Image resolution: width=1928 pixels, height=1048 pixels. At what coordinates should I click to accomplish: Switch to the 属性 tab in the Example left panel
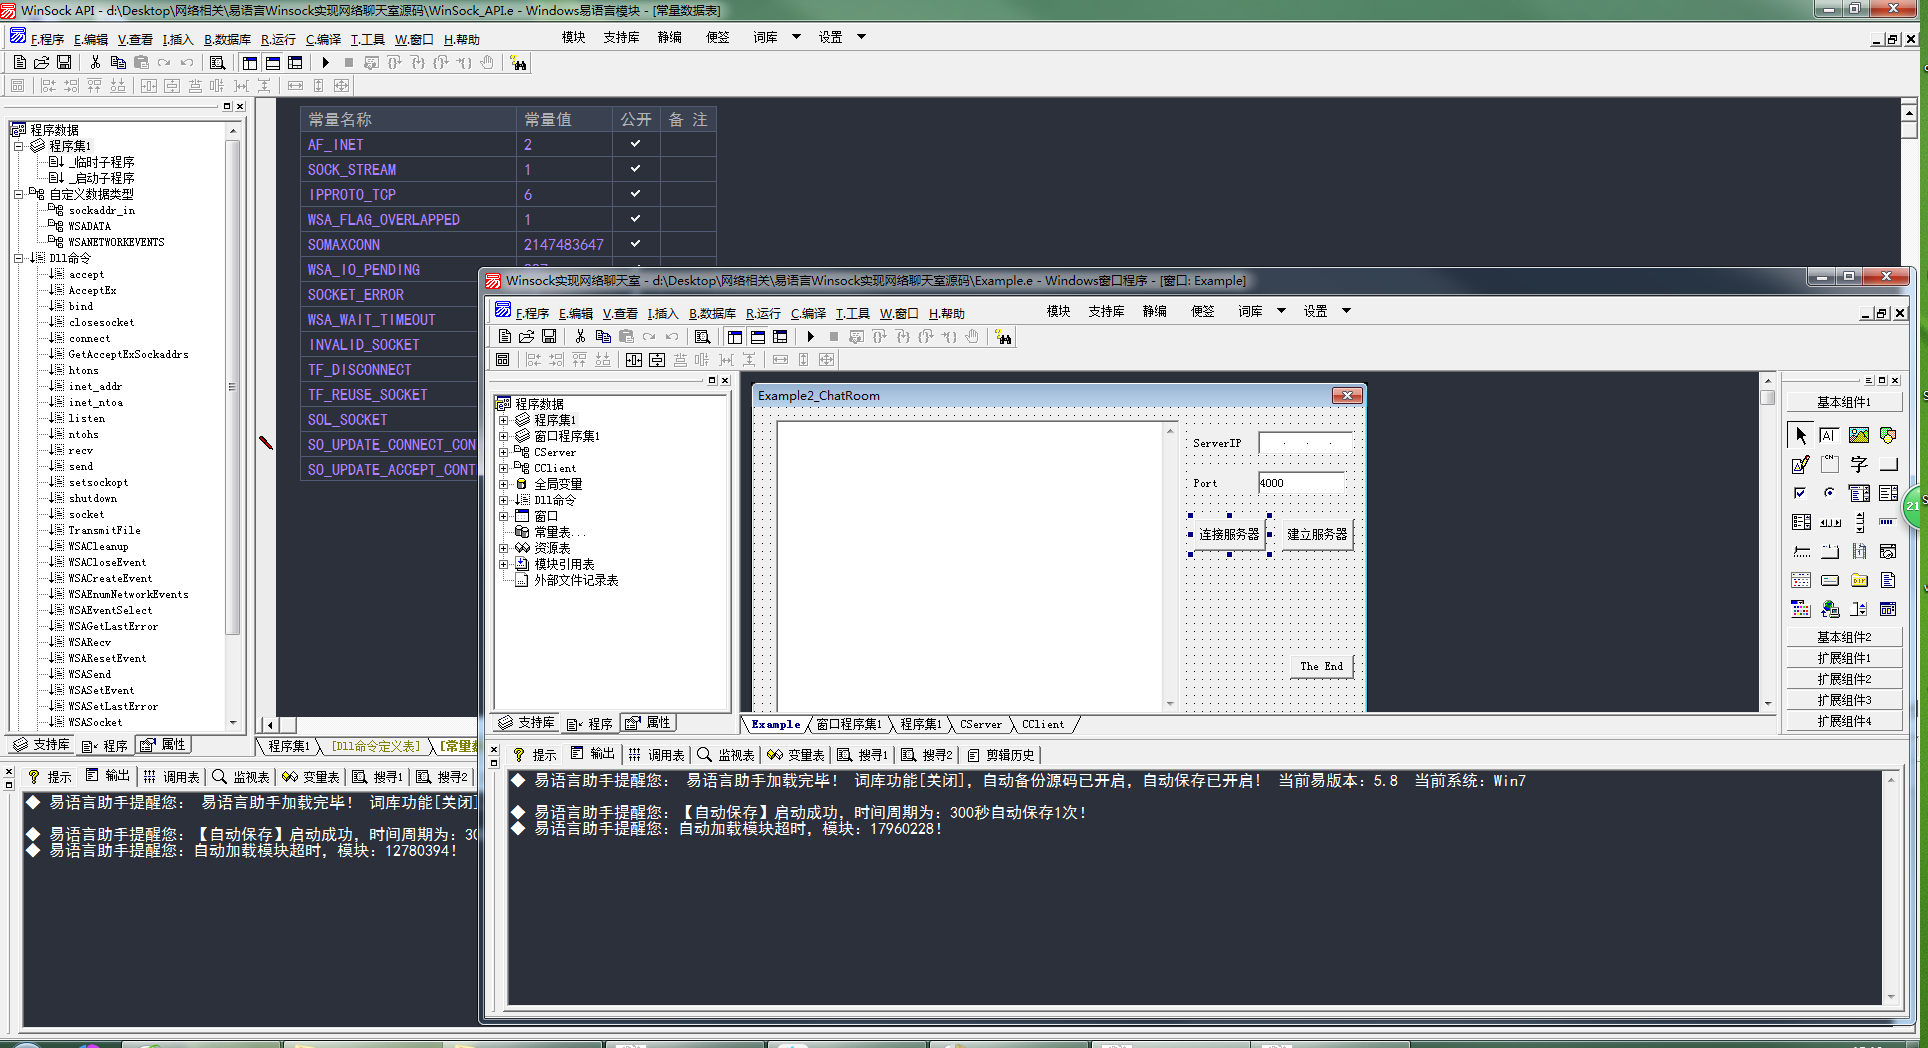pyautogui.click(x=648, y=723)
